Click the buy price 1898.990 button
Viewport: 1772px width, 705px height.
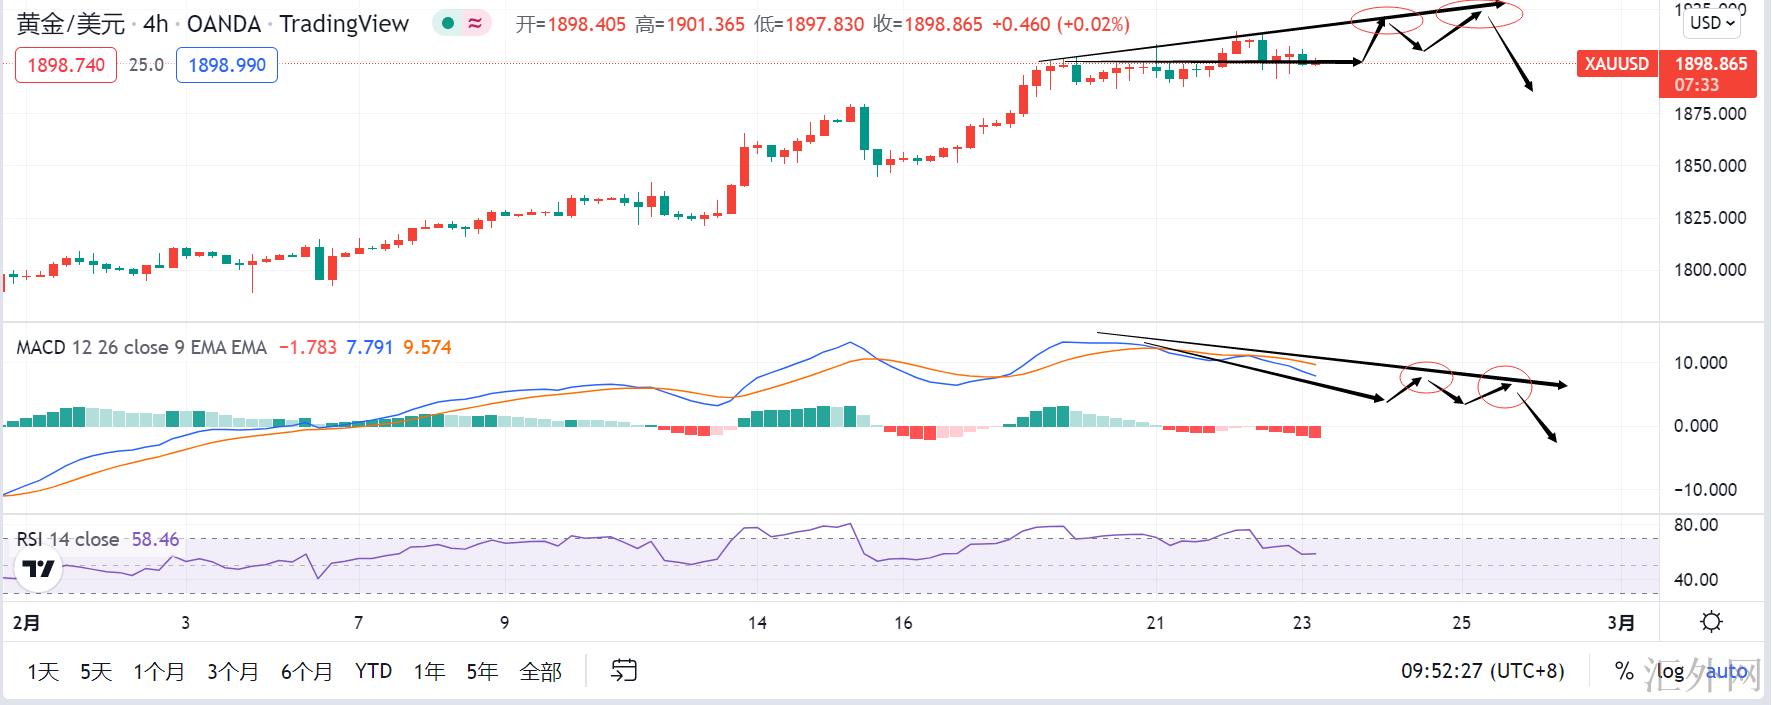click(x=227, y=65)
